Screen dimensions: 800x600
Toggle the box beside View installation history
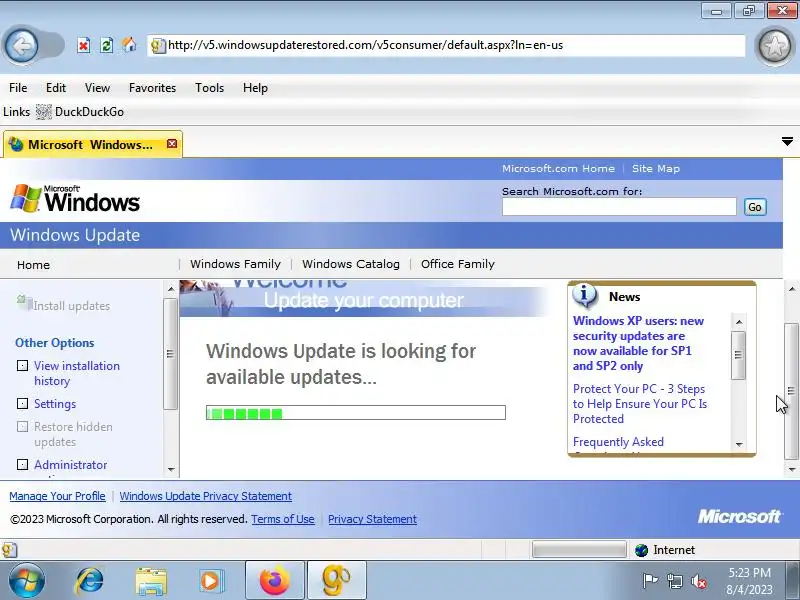(x=22, y=365)
